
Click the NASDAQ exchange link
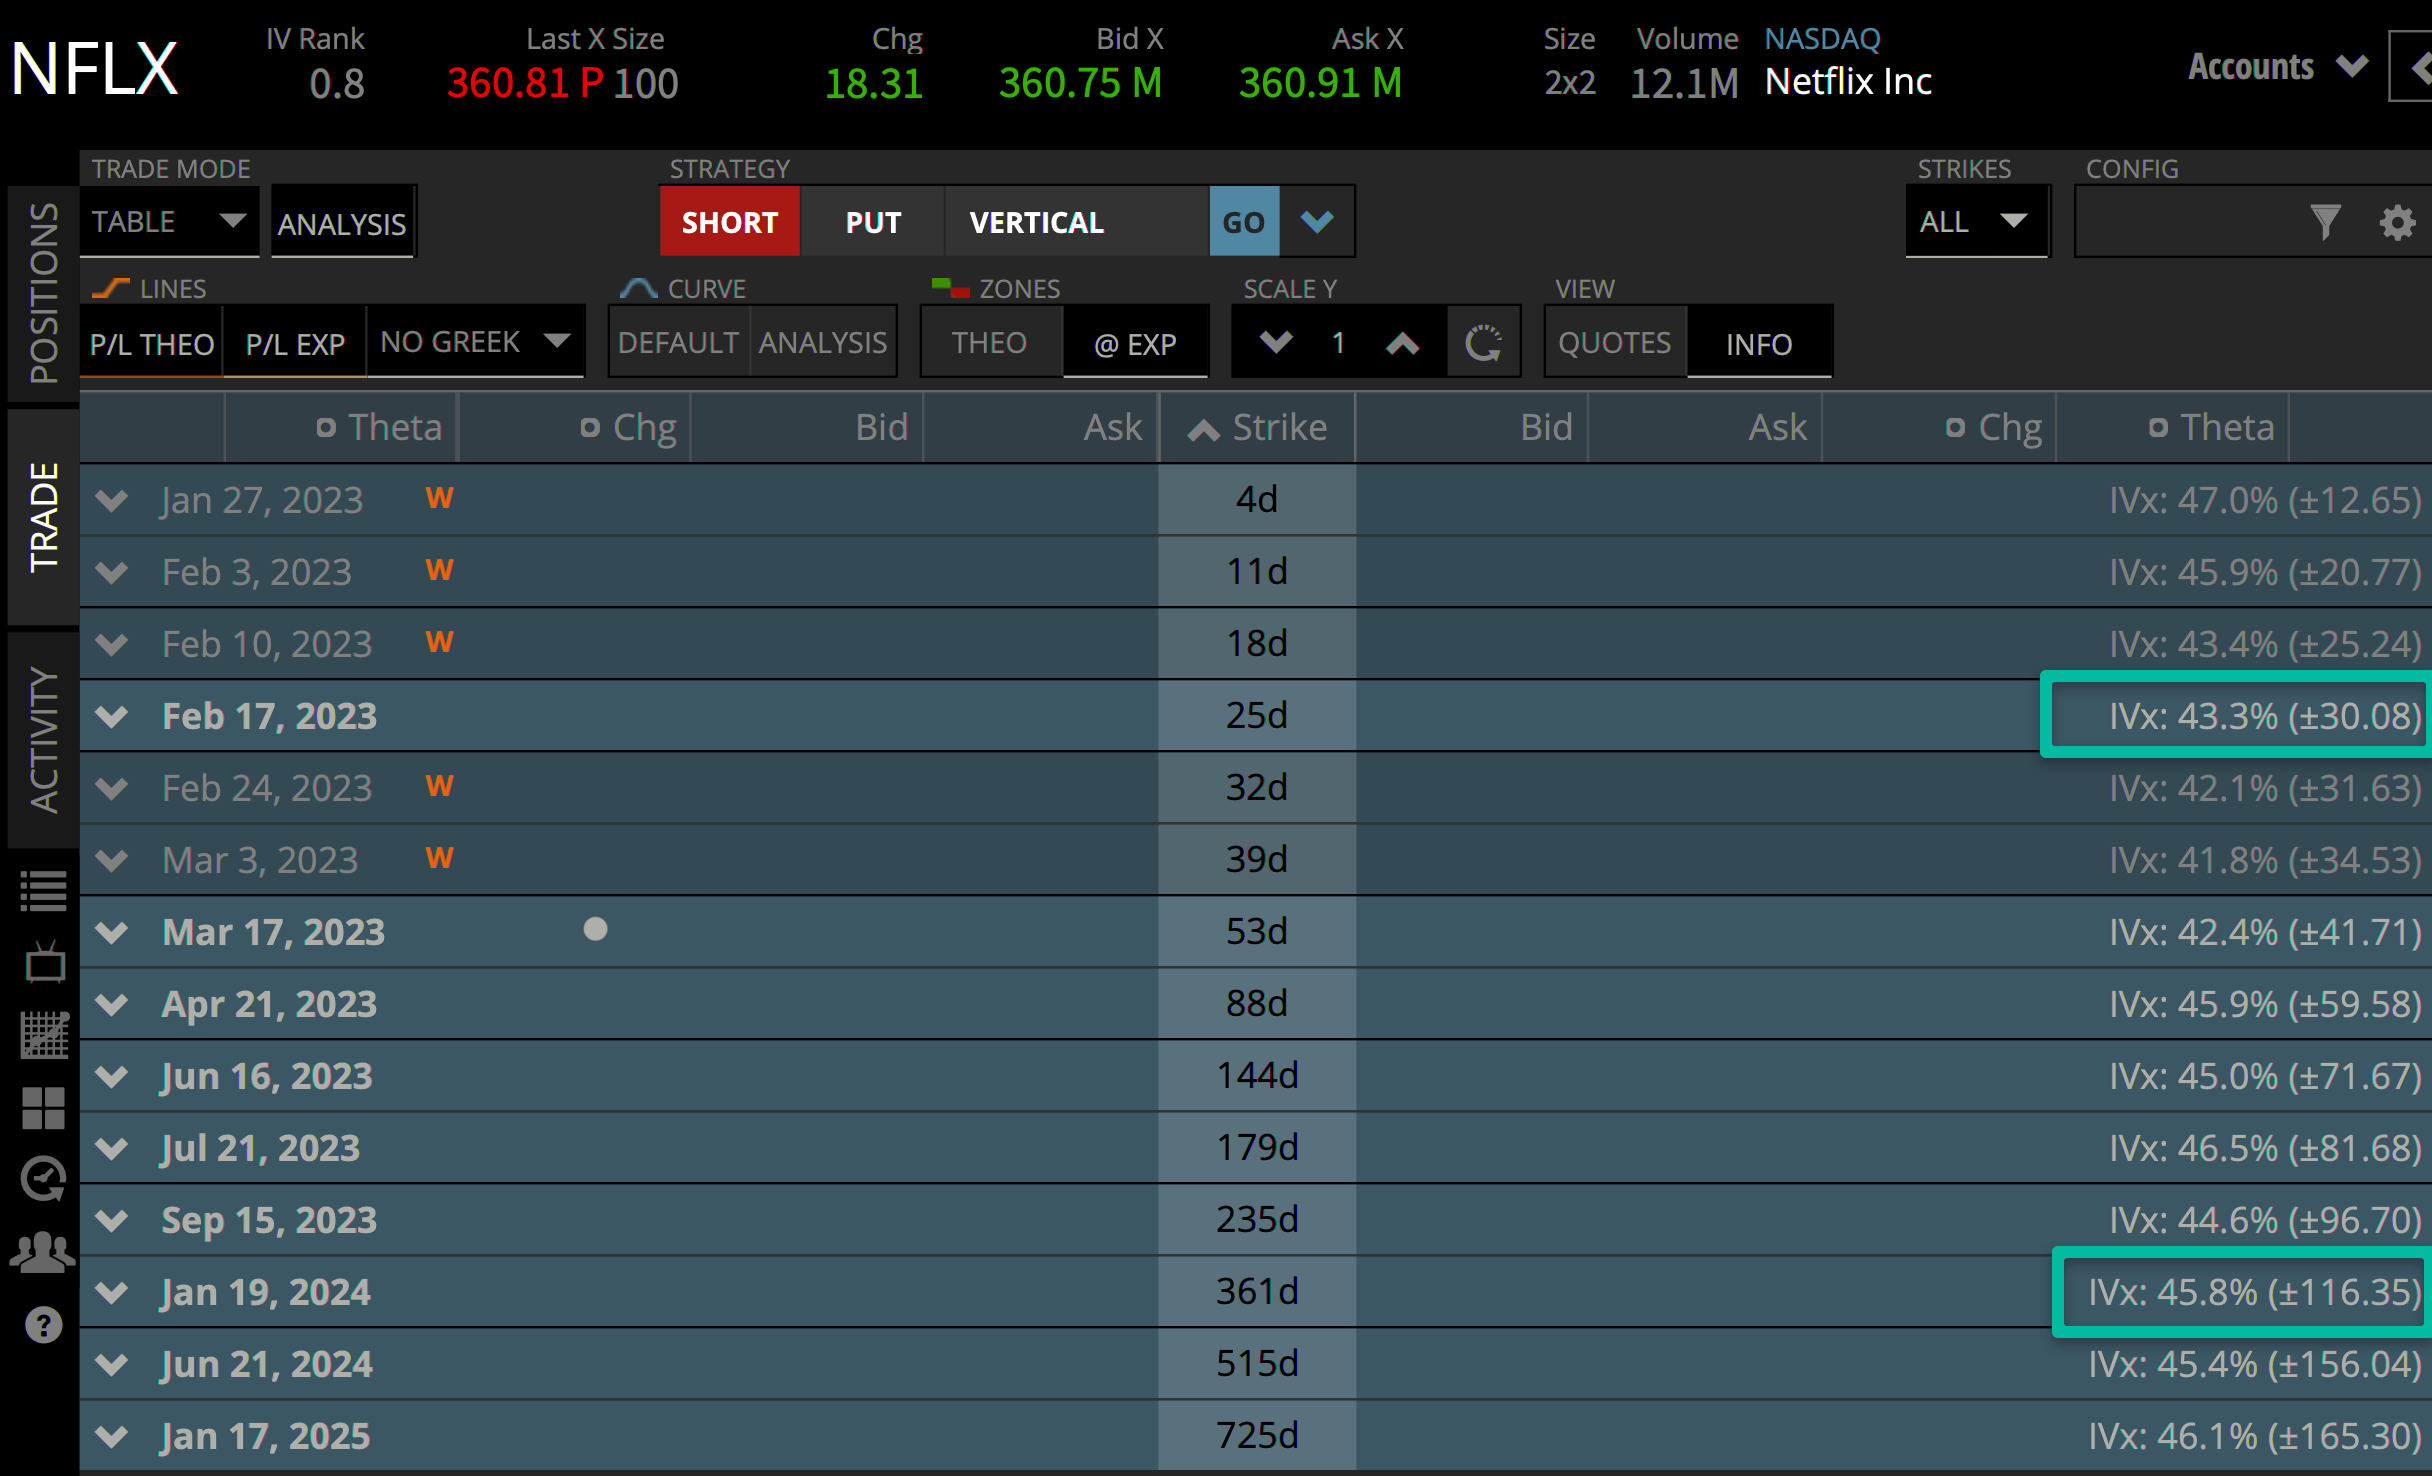[x=1822, y=38]
